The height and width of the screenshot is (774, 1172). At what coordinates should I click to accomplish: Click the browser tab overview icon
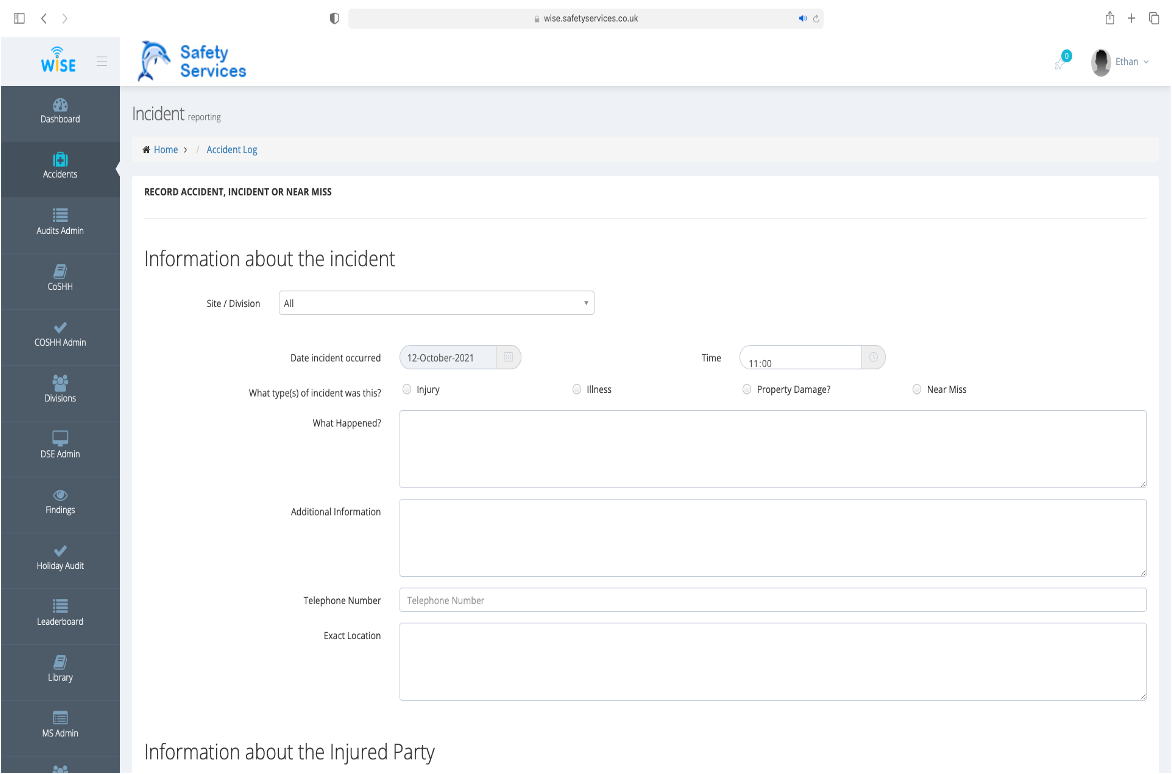(1153, 18)
